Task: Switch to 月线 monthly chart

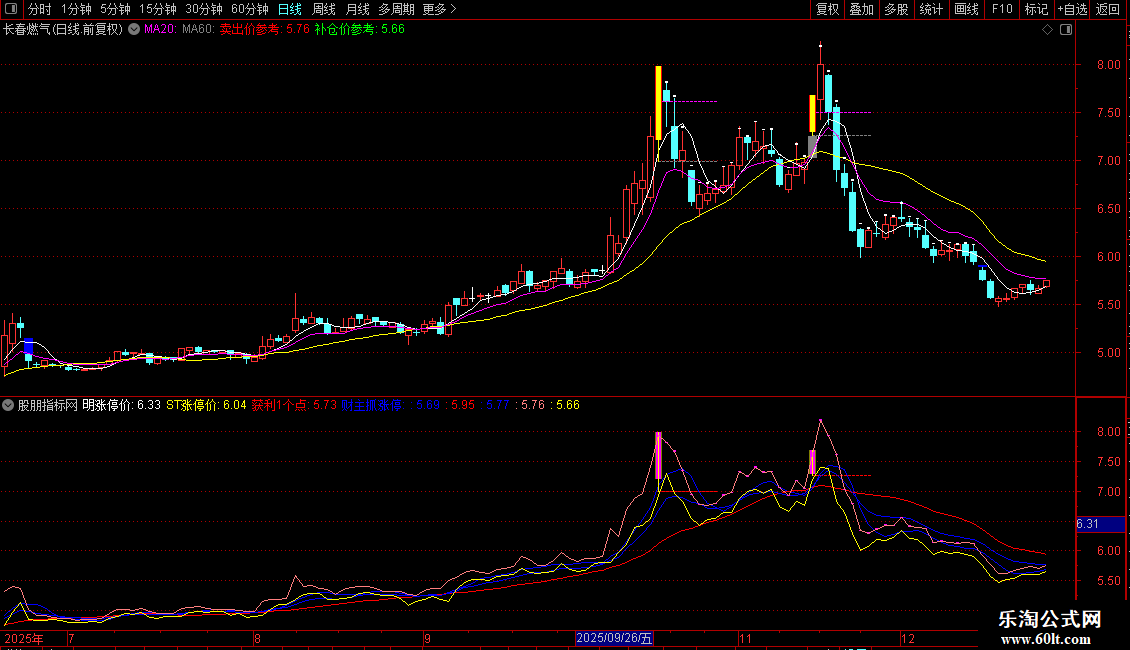Action: click(357, 9)
